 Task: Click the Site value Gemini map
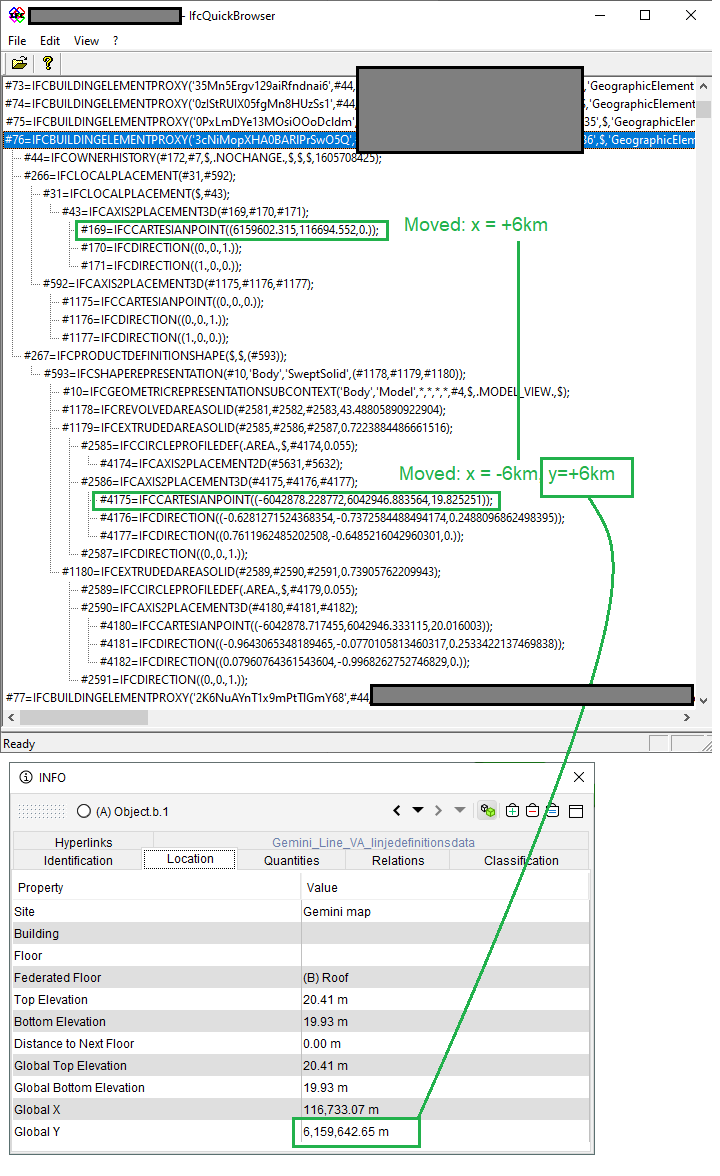(337, 912)
